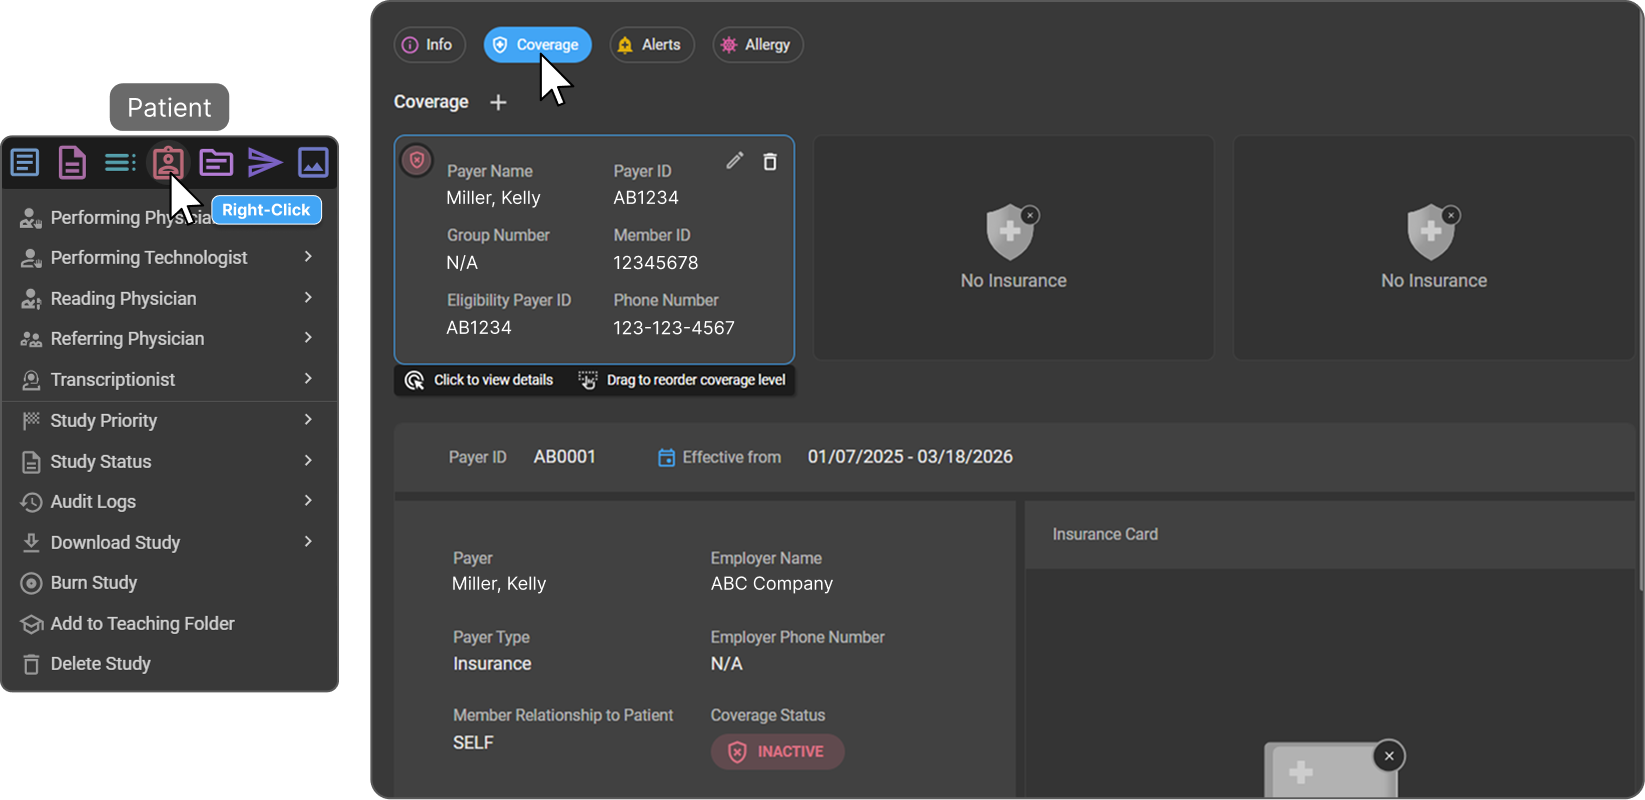Choose Delete Study menu option
1645x800 pixels.
[x=100, y=664]
